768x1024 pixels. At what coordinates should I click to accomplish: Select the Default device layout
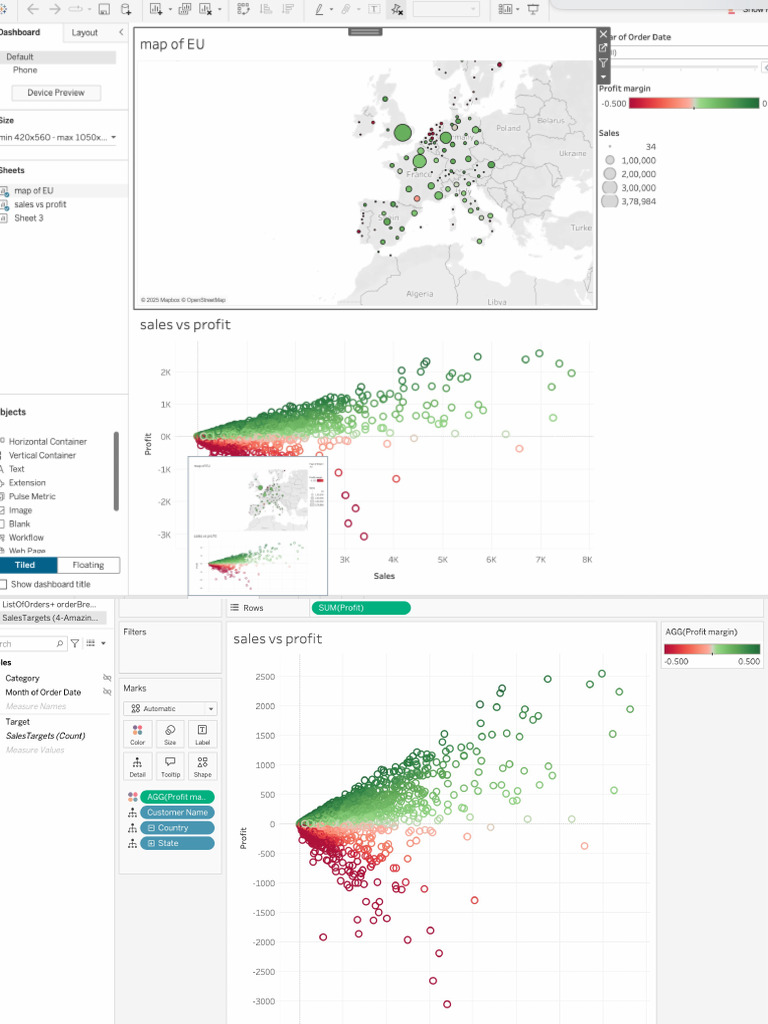pyautogui.click(x=57, y=57)
